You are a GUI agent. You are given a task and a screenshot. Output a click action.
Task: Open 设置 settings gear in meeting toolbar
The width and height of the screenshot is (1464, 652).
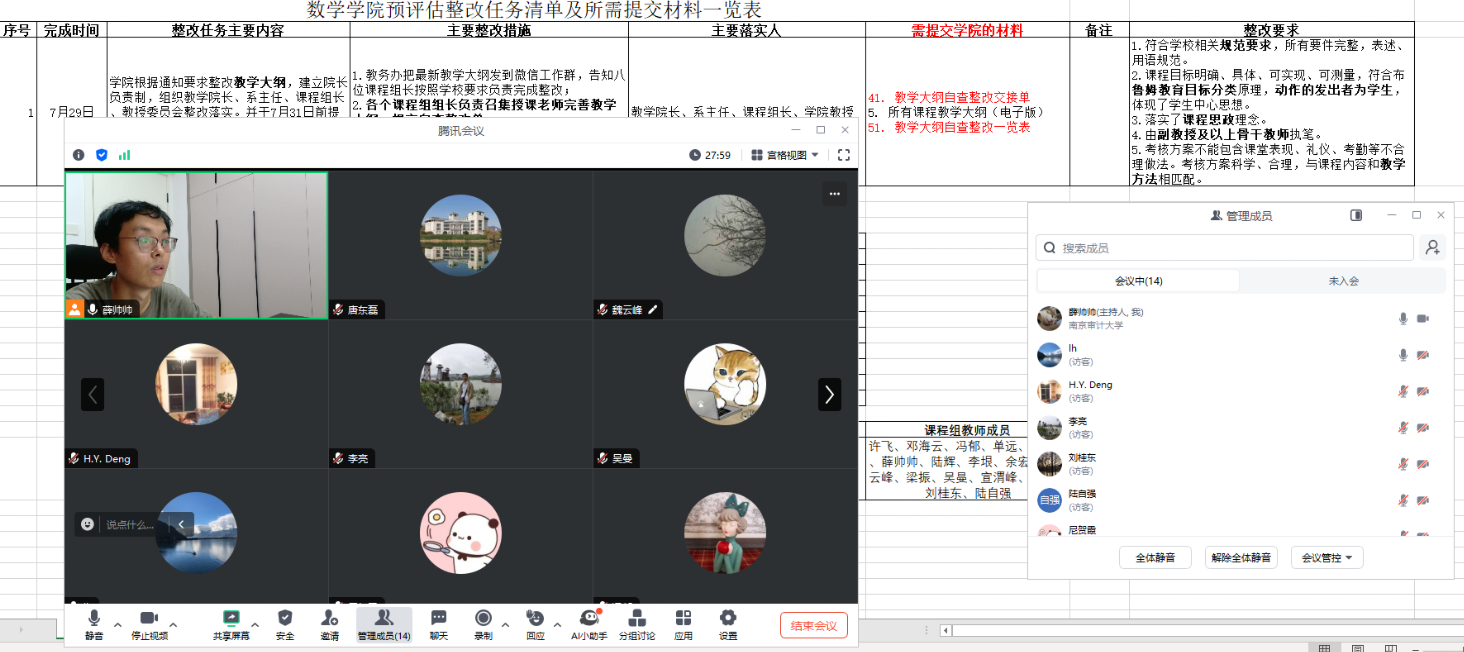tap(728, 619)
